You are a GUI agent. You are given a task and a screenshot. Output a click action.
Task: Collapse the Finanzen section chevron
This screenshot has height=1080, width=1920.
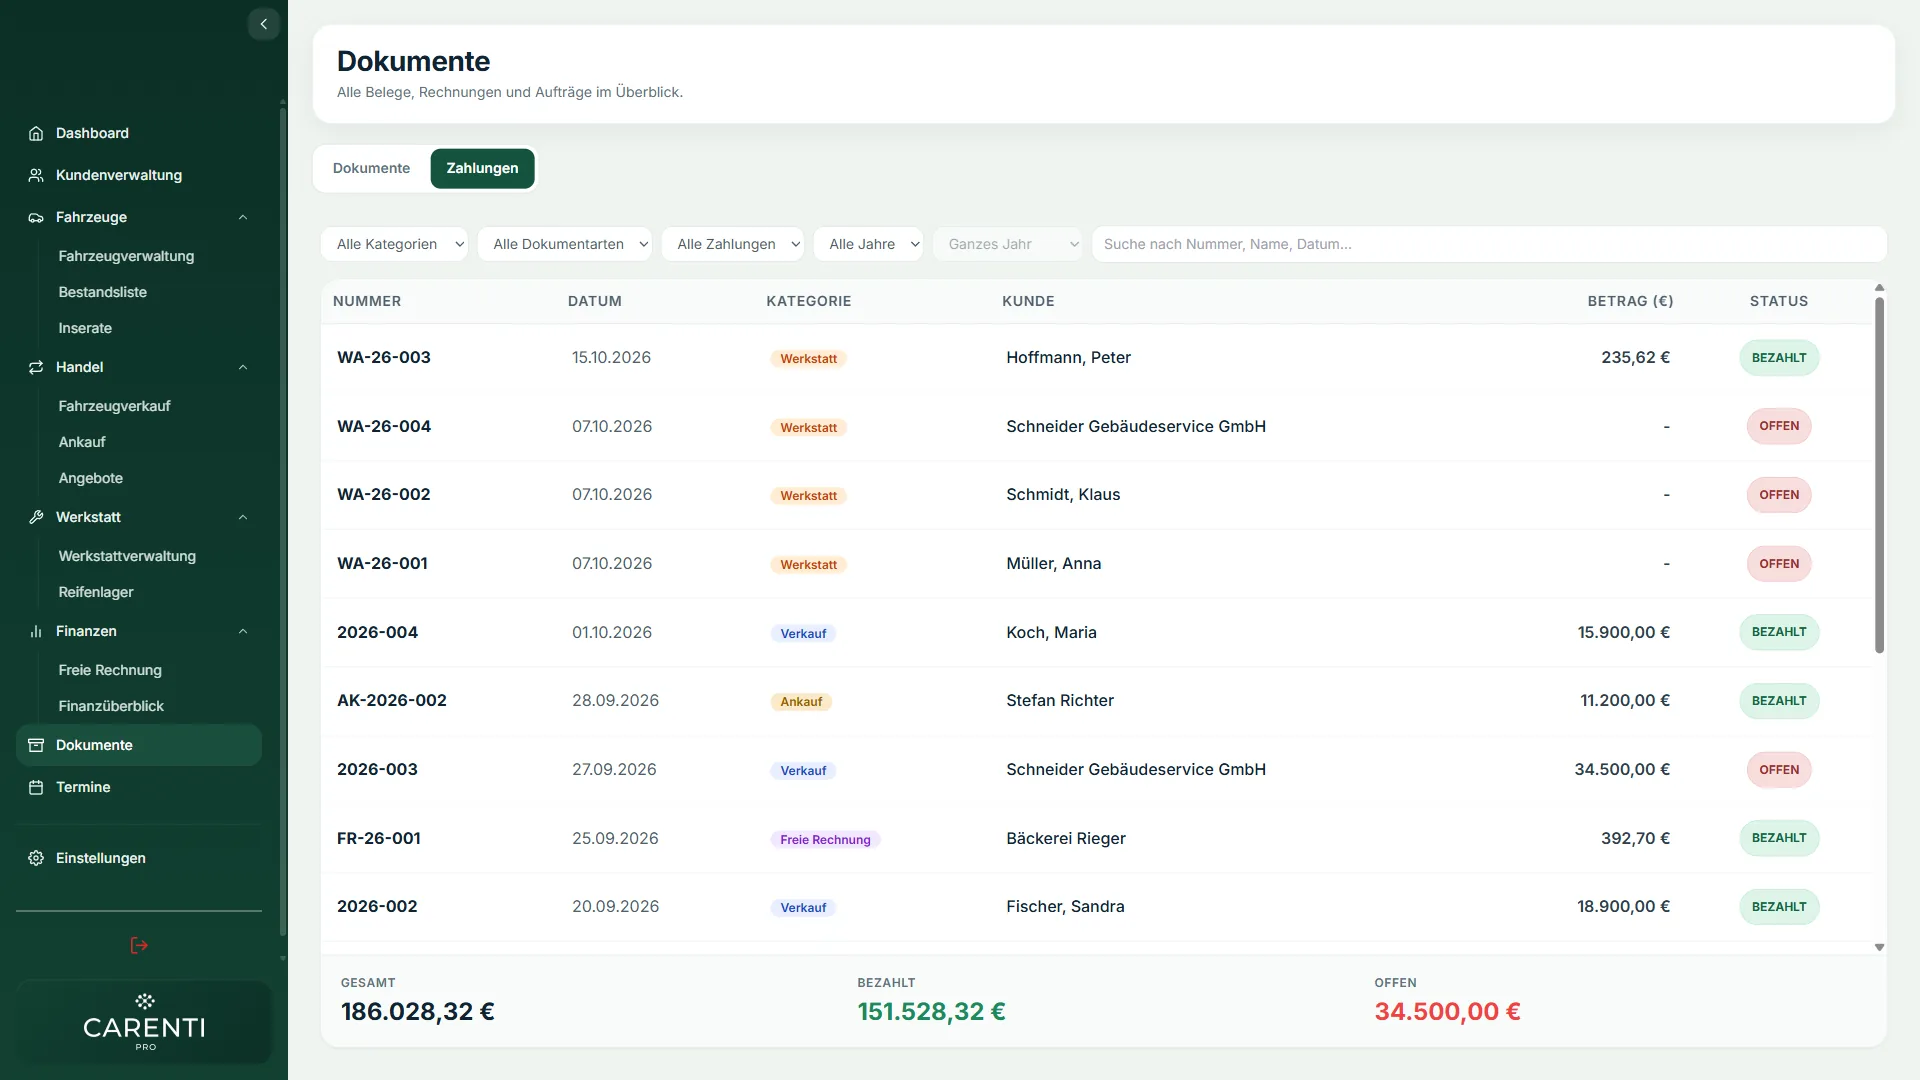[x=243, y=631]
